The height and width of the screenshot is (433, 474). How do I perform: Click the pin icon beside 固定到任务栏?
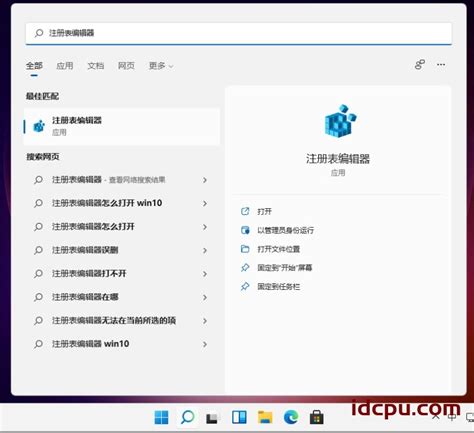coord(245,286)
